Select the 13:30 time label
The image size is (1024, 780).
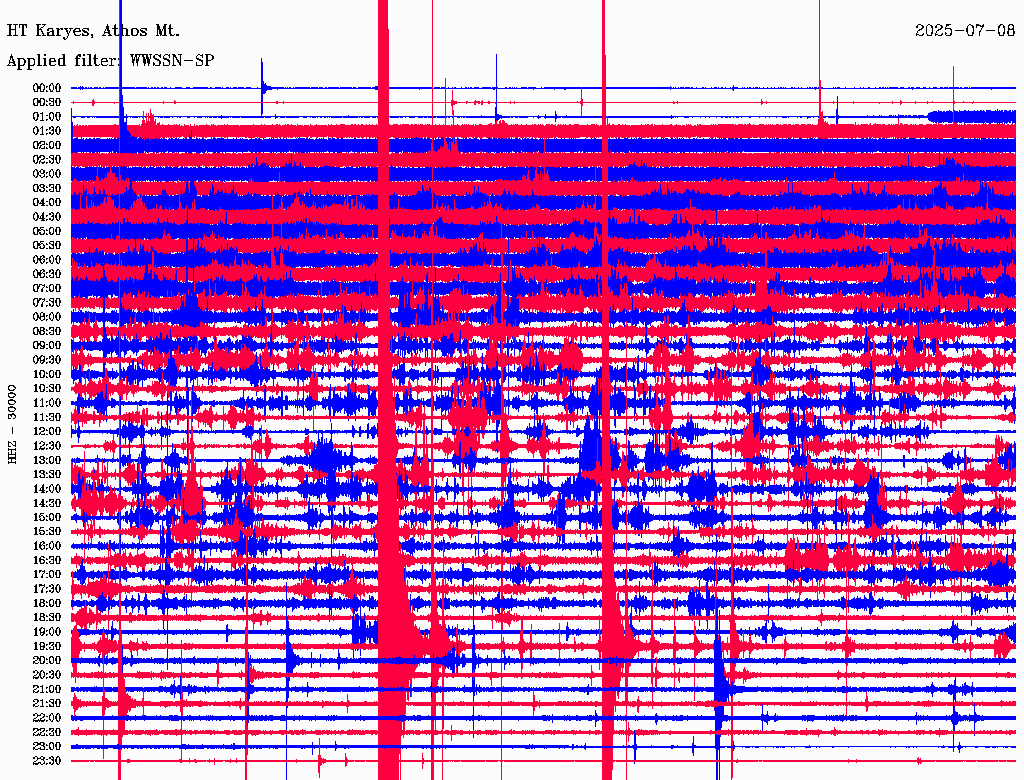(x=47, y=475)
